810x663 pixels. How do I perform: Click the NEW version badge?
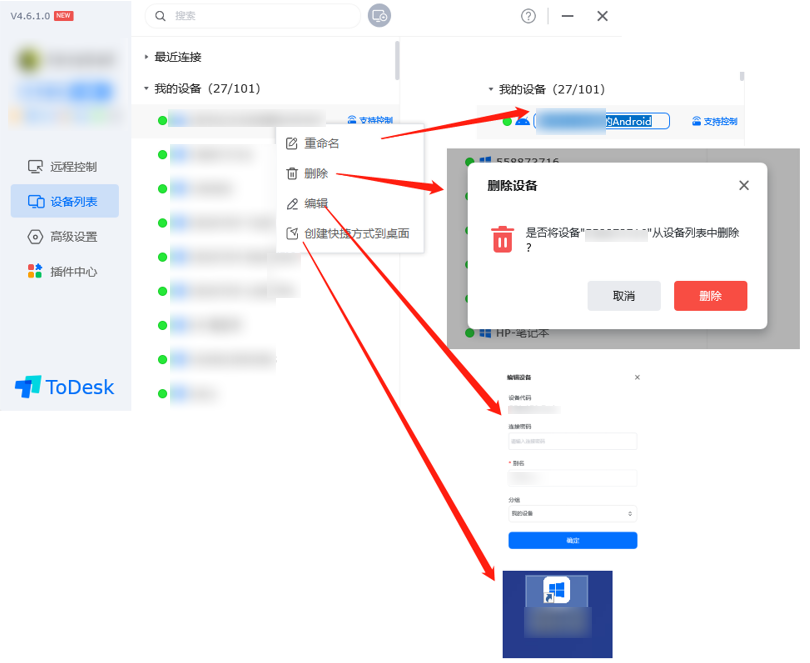[x=64, y=16]
